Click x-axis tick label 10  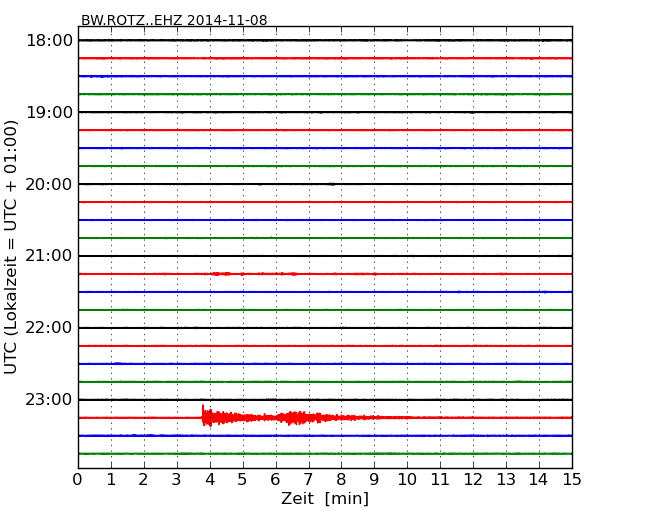pos(407,480)
